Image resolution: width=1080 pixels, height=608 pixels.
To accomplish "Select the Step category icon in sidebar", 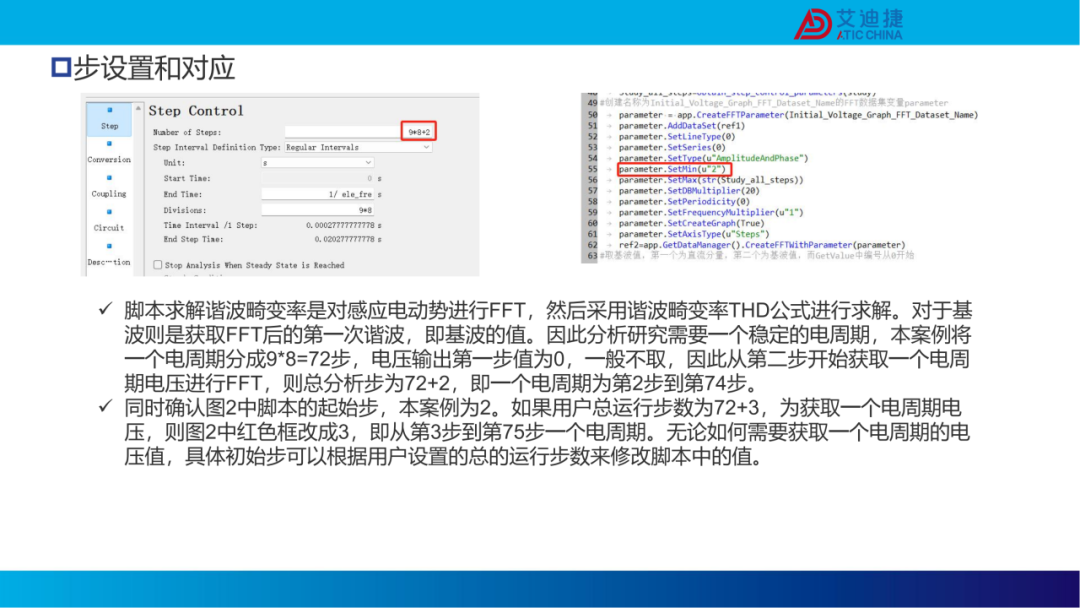I will pyautogui.click(x=109, y=118).
